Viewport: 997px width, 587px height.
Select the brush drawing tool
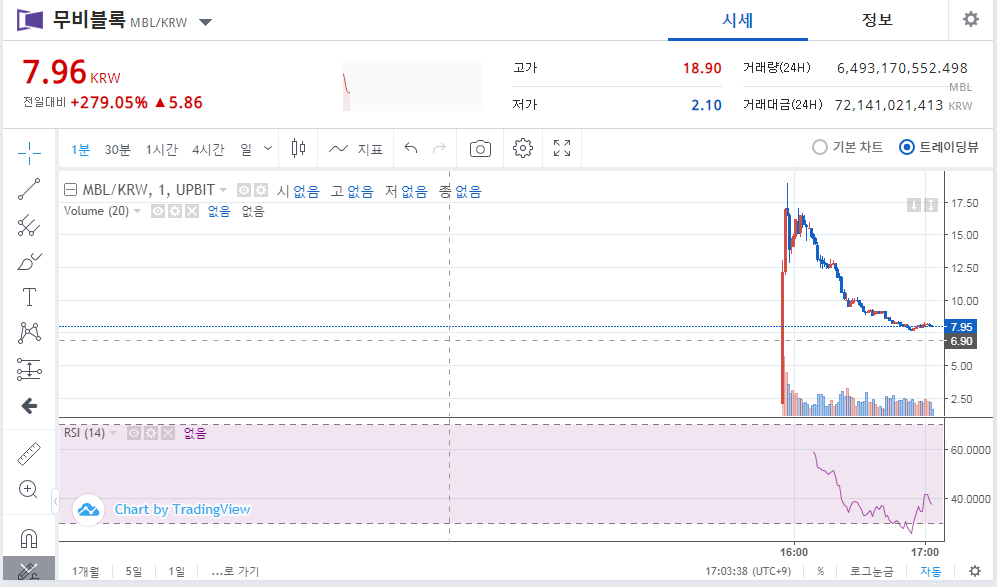[x=29, y=261]
